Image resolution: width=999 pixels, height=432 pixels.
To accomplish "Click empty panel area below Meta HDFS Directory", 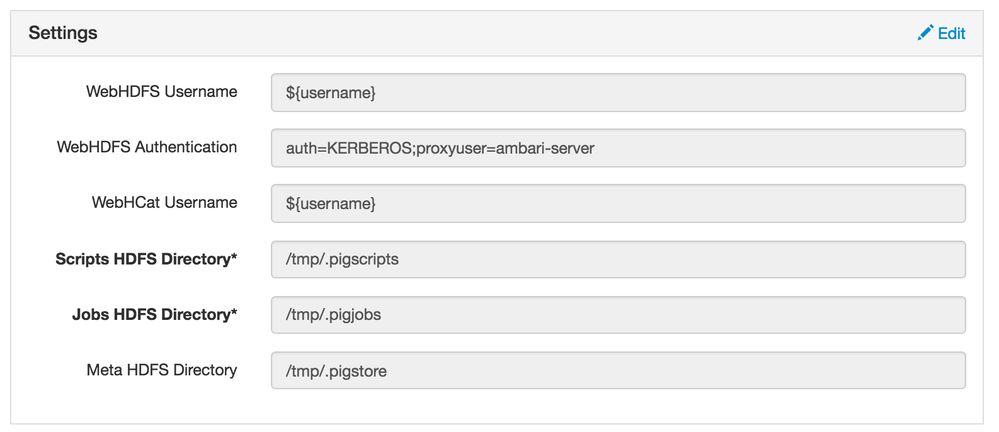I will click(x=500, y=406).
